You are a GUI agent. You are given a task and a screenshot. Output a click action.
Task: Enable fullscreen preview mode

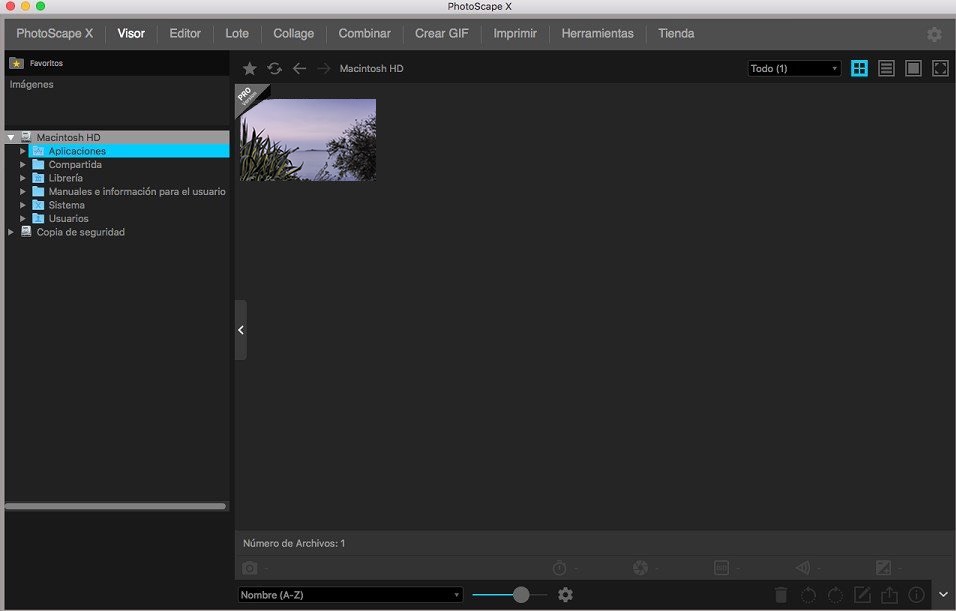pos(940,68)
